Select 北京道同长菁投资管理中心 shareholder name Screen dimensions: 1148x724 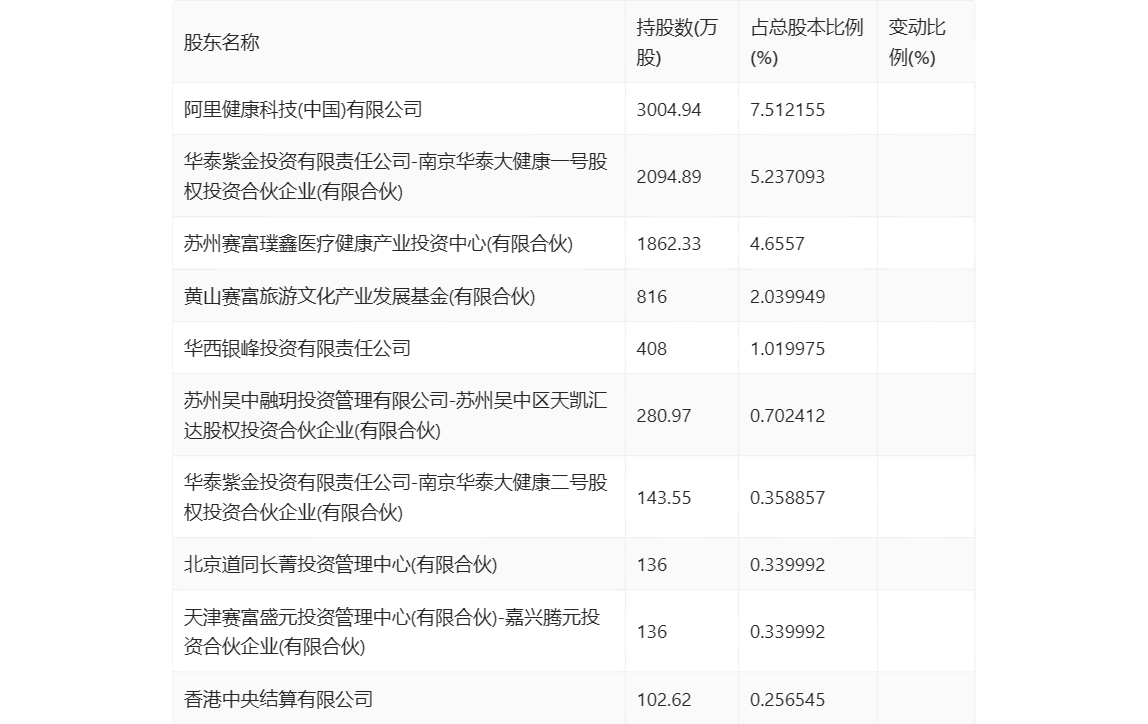(340, 564)
